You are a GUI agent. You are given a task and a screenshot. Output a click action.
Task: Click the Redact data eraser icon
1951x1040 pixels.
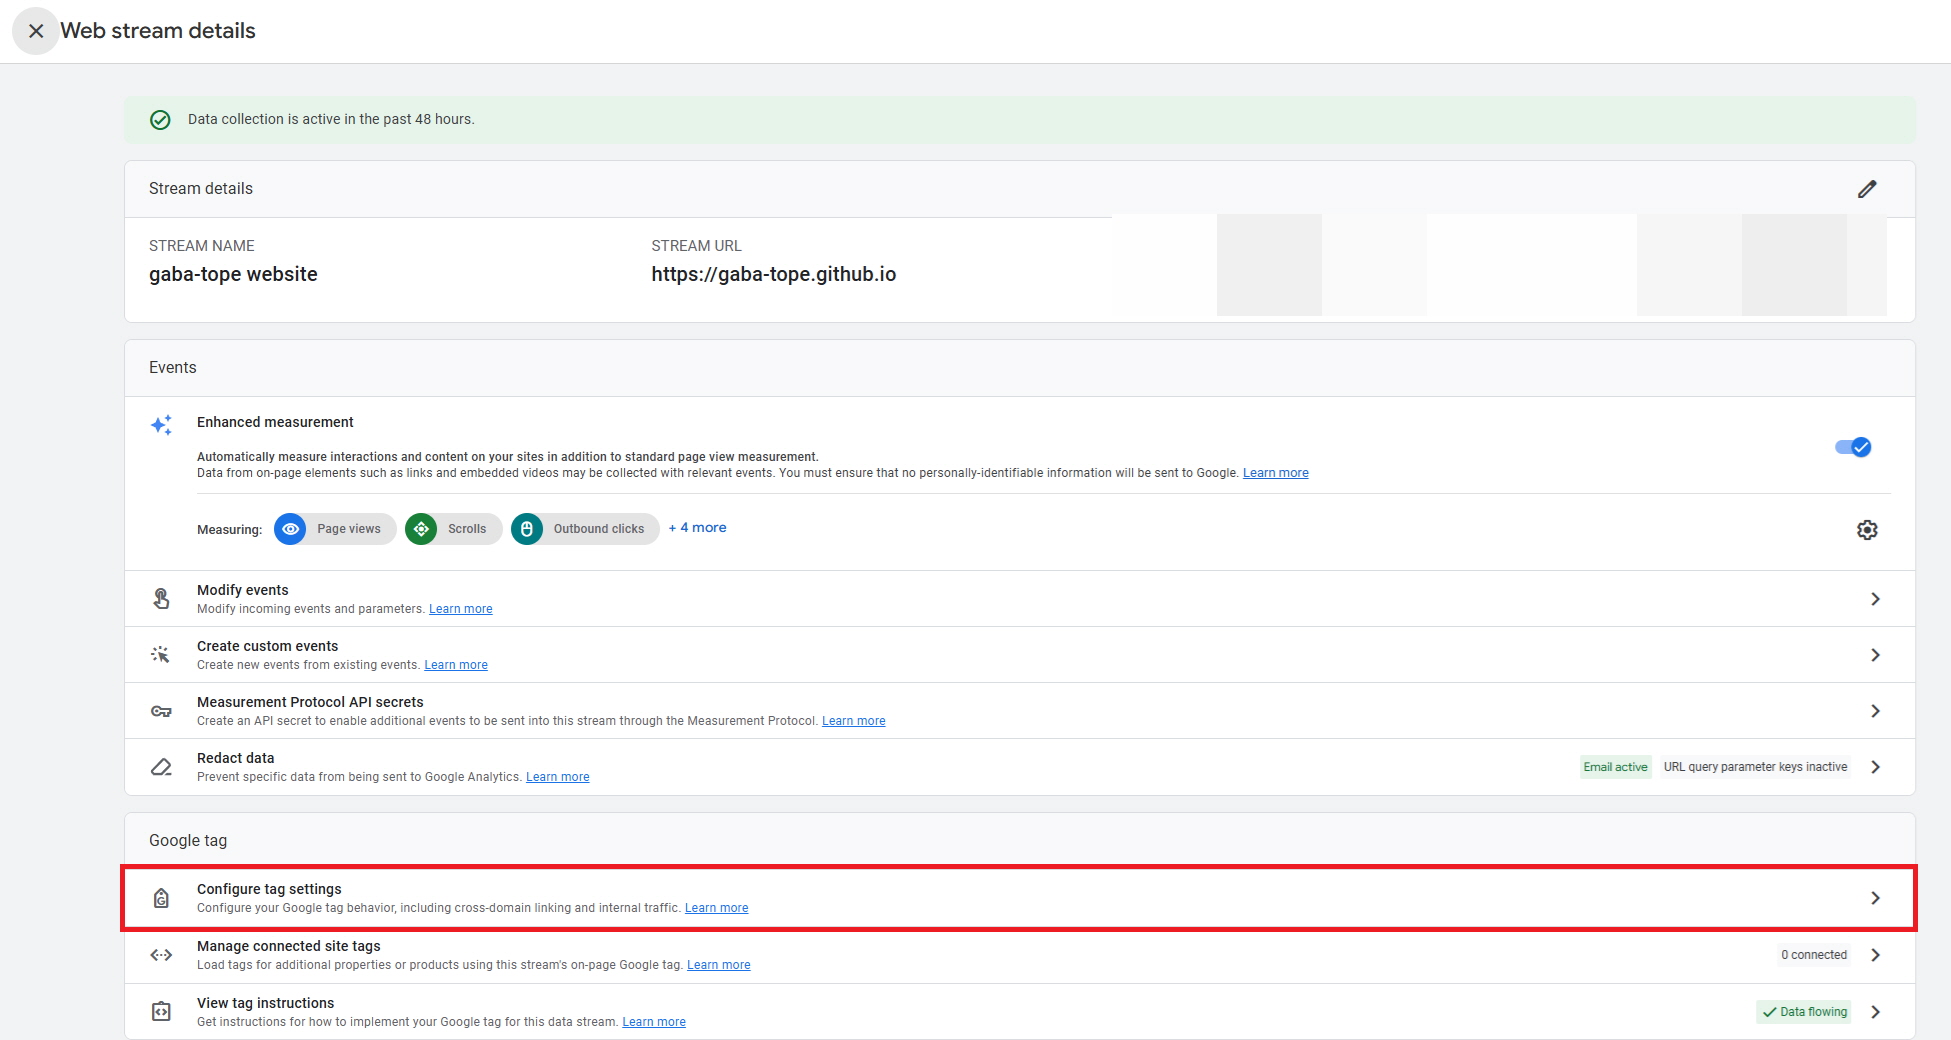[x=161, y=767]
